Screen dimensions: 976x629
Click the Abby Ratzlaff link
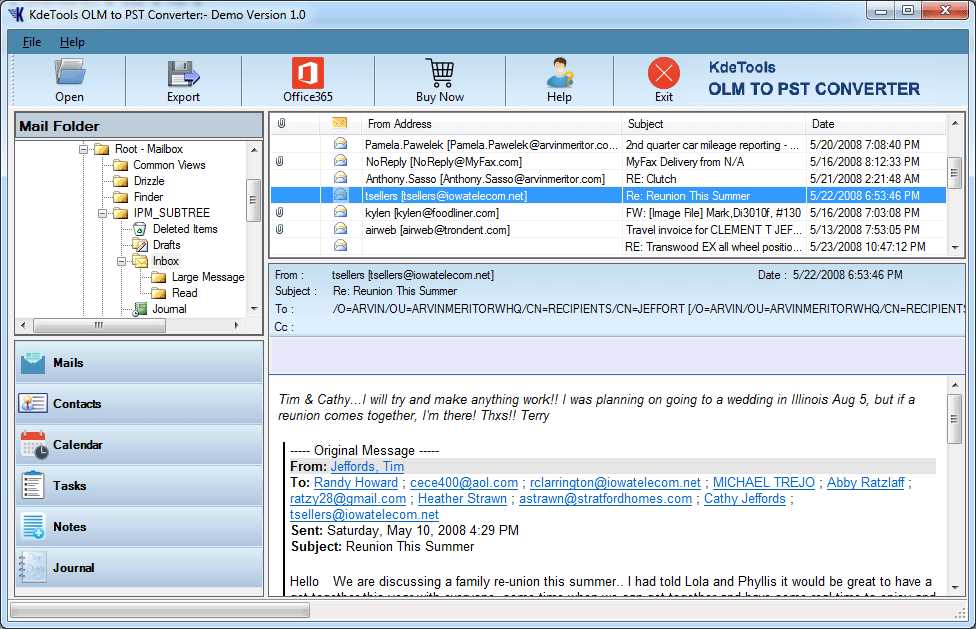point(865,483)
